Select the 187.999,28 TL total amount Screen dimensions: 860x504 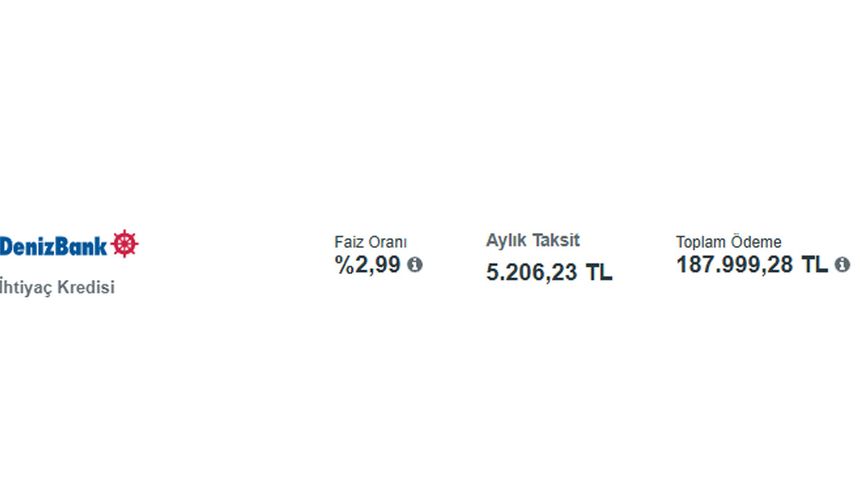tap(751, 265)
